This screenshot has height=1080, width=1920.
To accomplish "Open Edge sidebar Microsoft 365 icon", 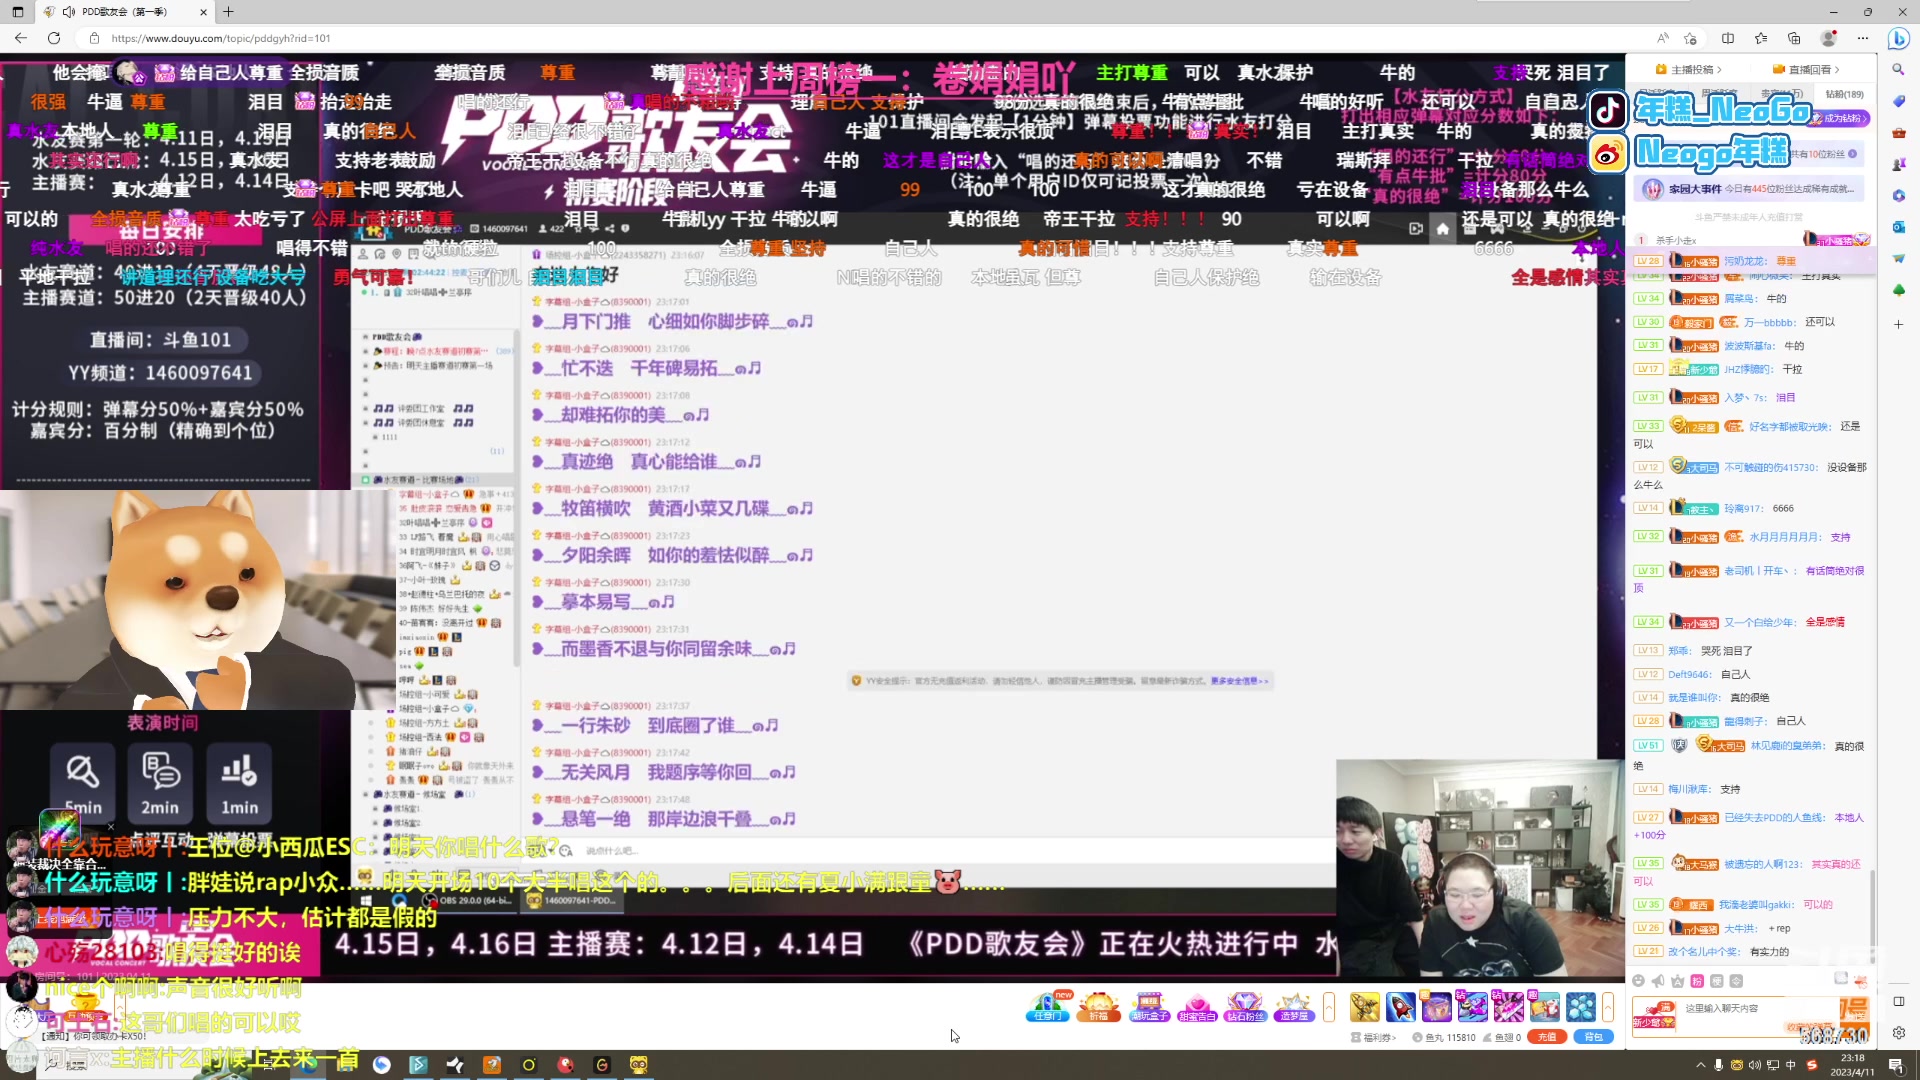I will point(1898,195).
